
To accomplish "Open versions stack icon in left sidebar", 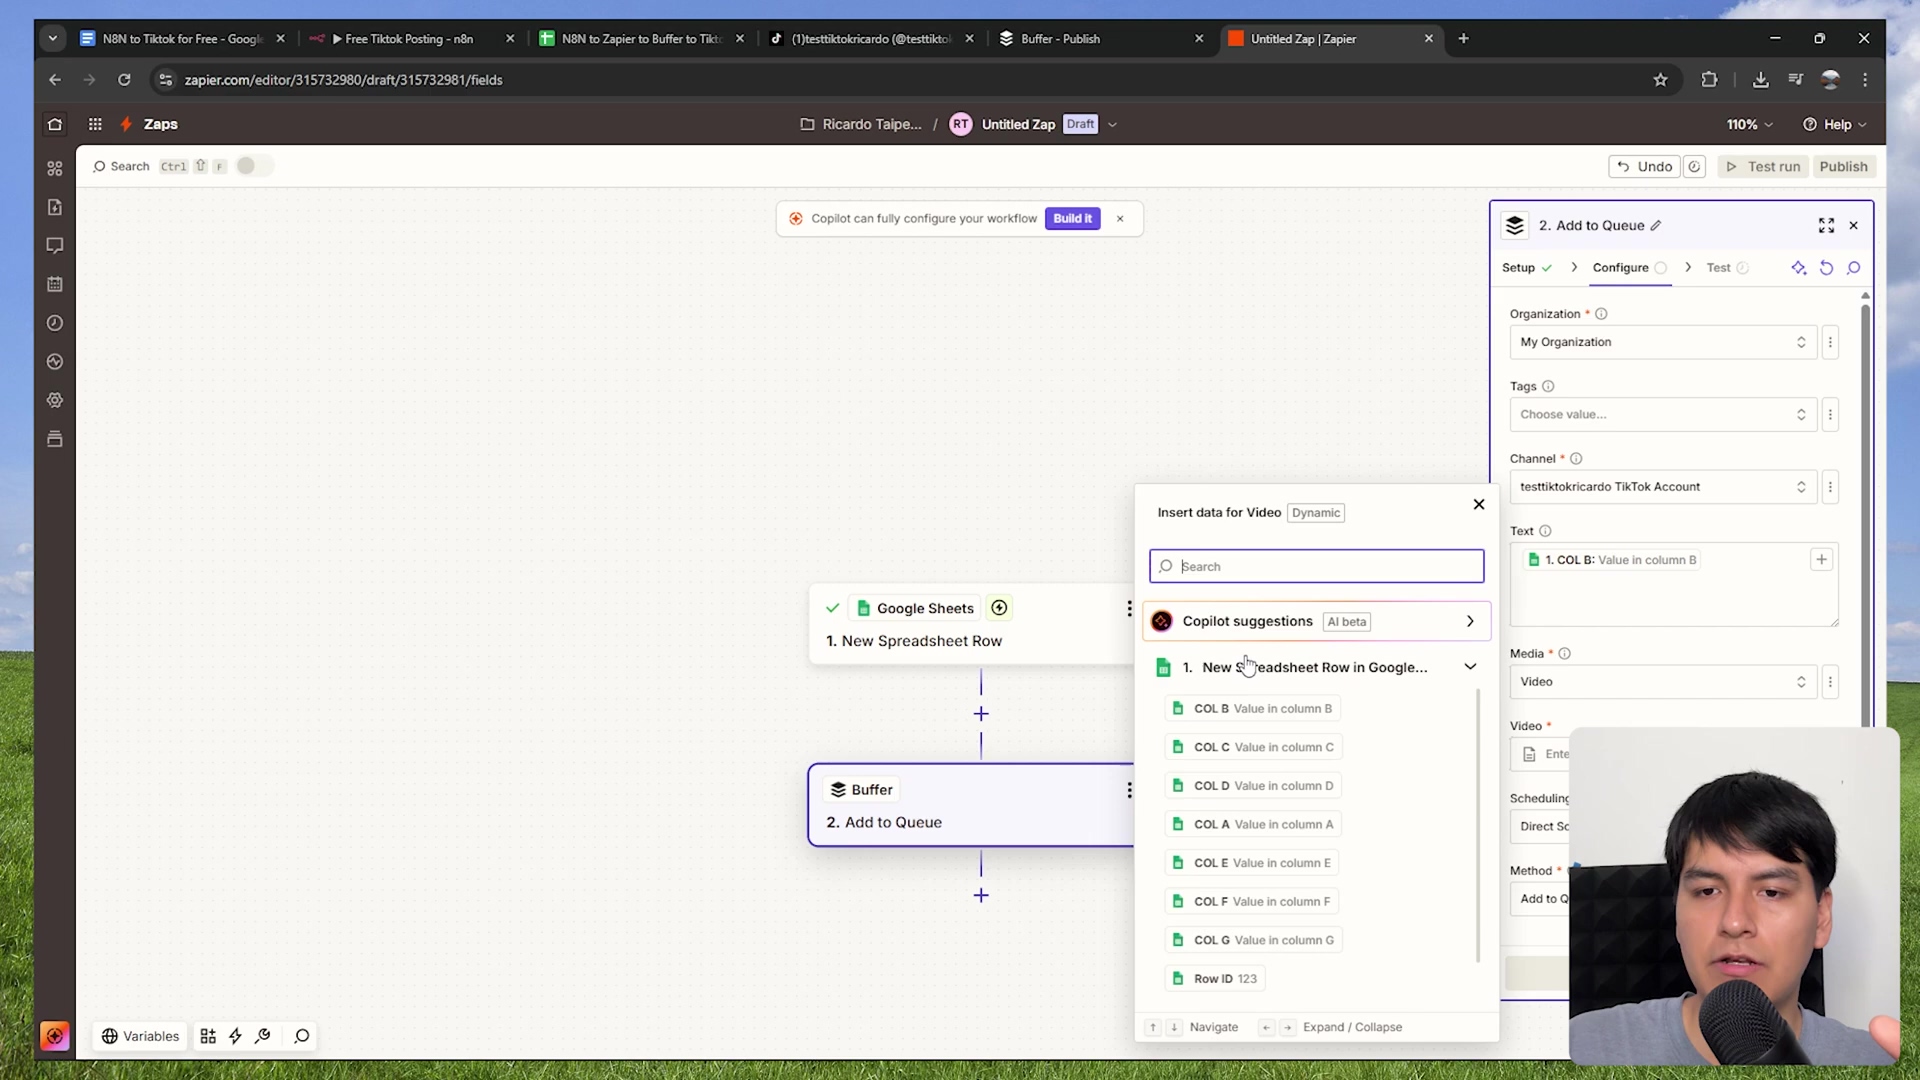I will coord(55,439).
